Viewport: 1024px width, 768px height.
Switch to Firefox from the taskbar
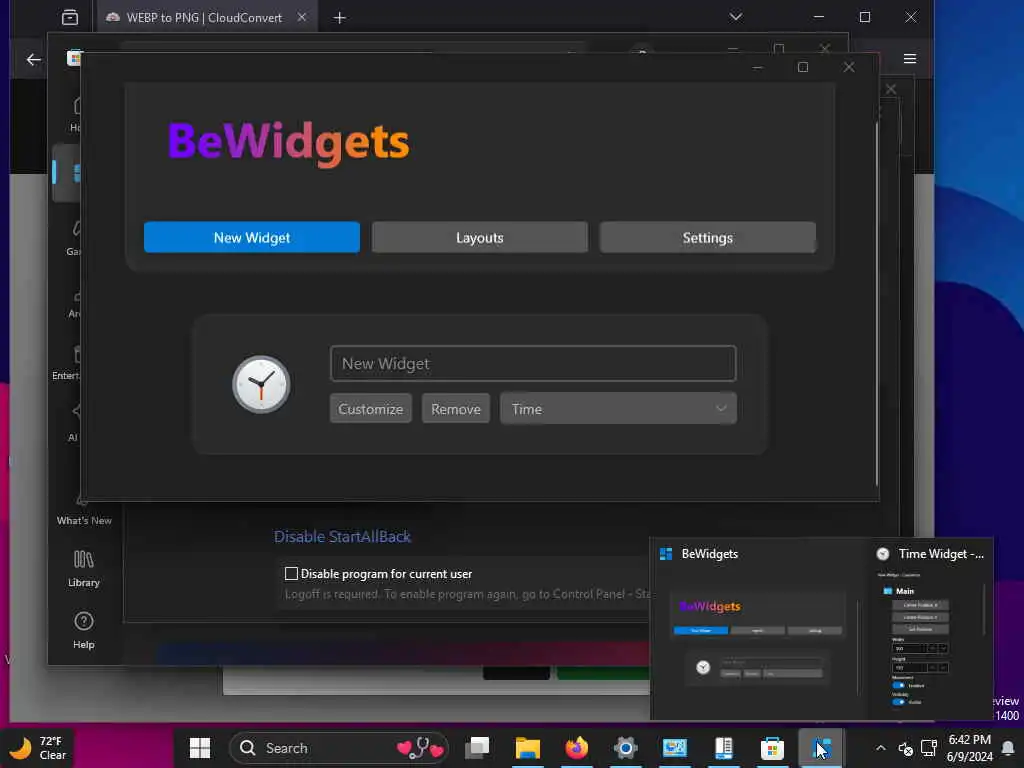tap(576, 748)
